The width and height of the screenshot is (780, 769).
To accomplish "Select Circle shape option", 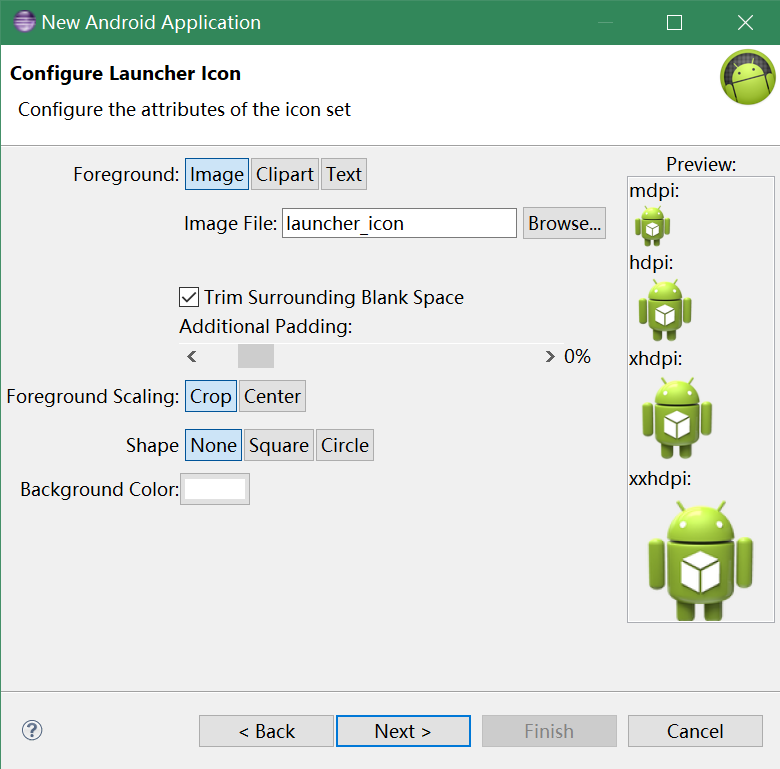I will click(345, 445).
